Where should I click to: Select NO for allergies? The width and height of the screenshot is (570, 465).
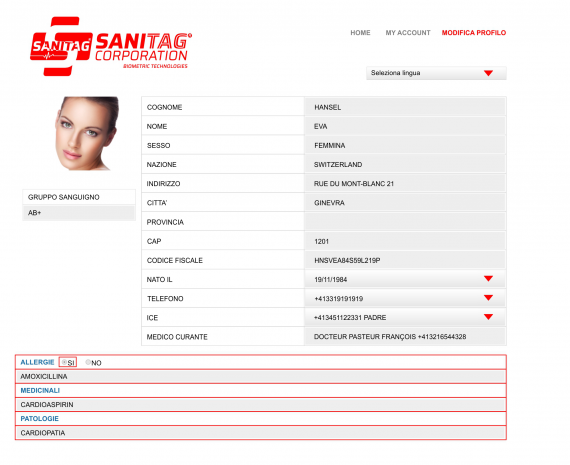click(x=88, y=362)
